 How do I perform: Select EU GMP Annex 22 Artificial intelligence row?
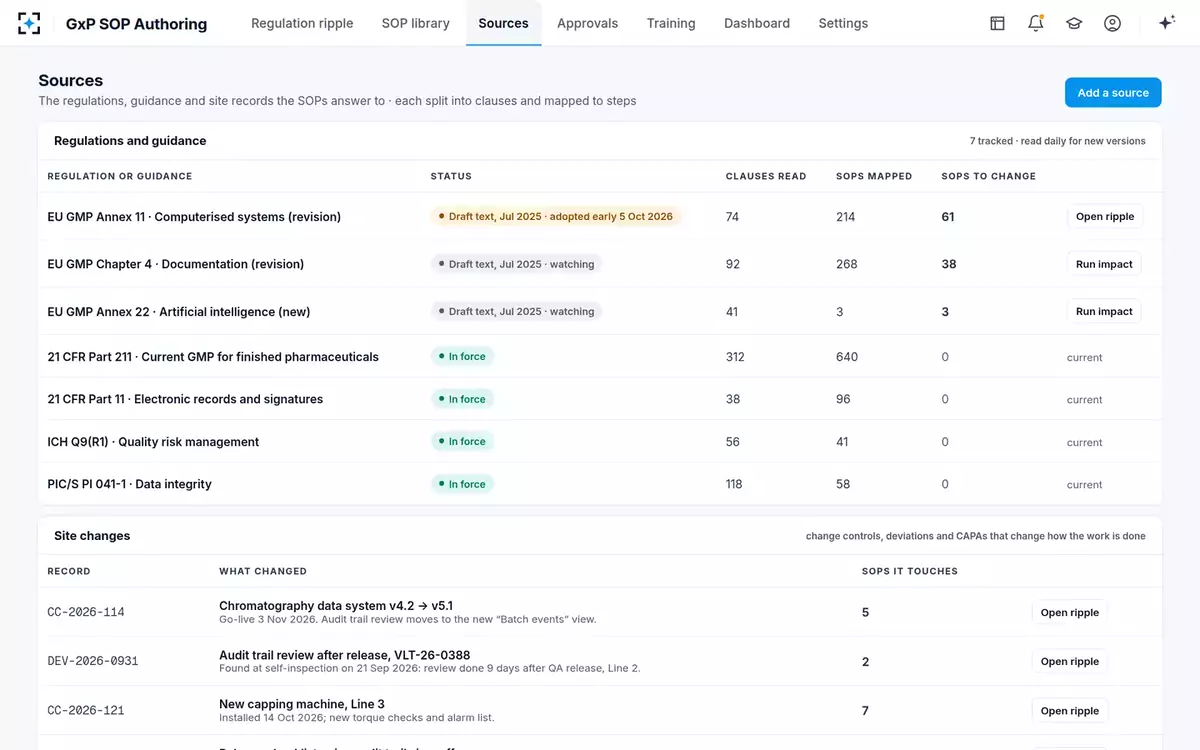point(600,311)
